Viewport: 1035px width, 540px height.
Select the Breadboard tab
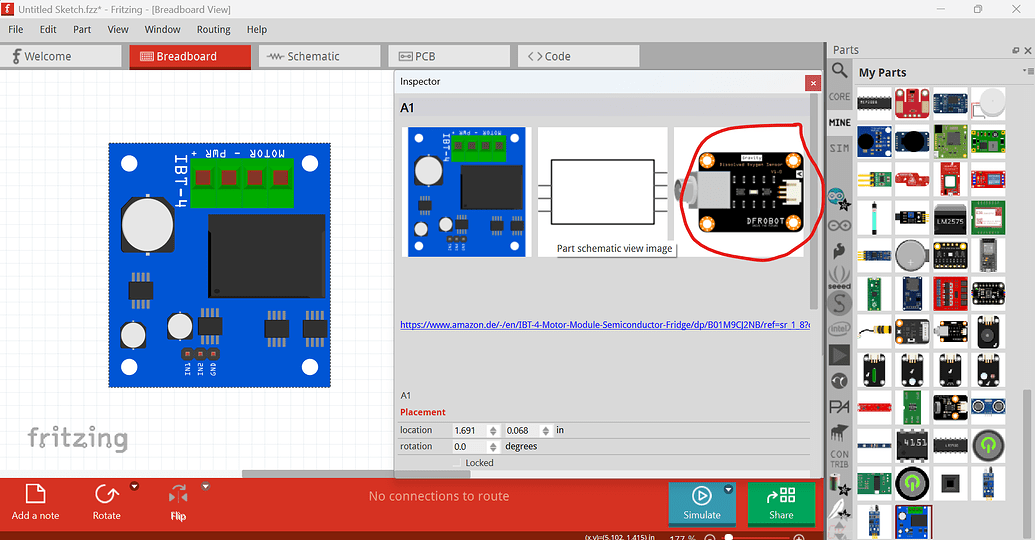pos(190,56)
